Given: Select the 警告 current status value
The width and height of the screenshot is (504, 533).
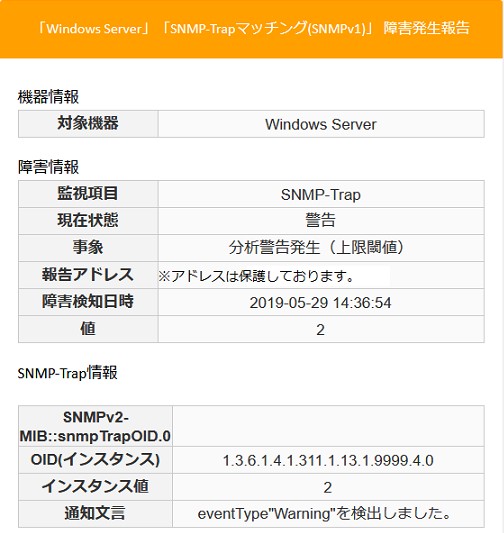Looking at the screenshot, I should 321,221.
